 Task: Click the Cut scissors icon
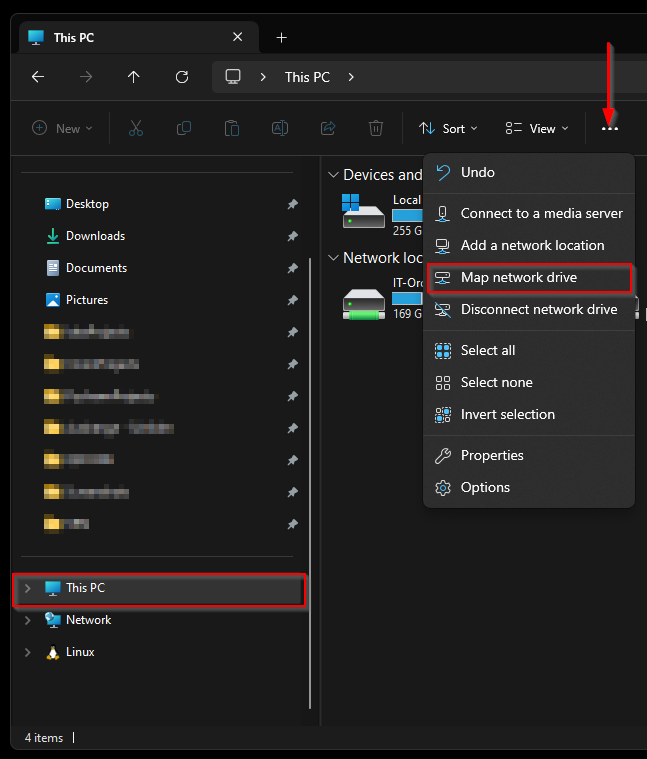click(136, 128)
